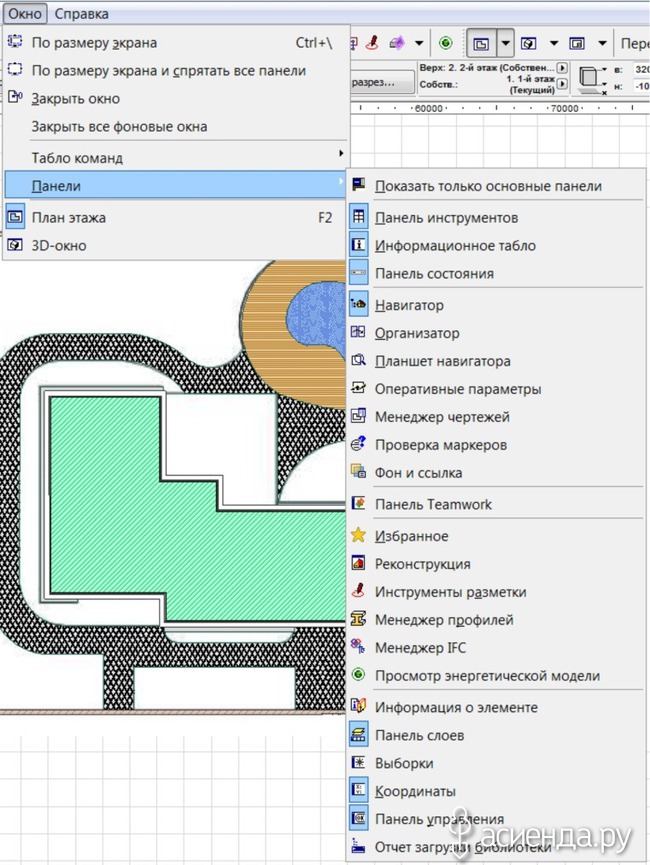
Task: Select Закрыть окно menu item
Action: click(177, 99)
